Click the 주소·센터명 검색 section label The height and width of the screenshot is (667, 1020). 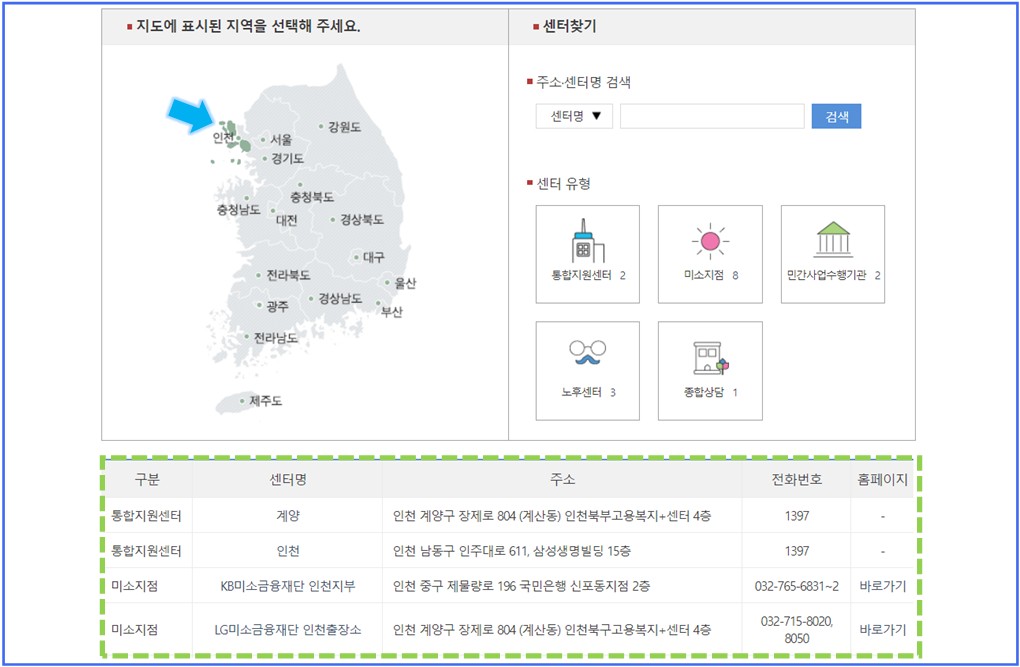(583, 82)
